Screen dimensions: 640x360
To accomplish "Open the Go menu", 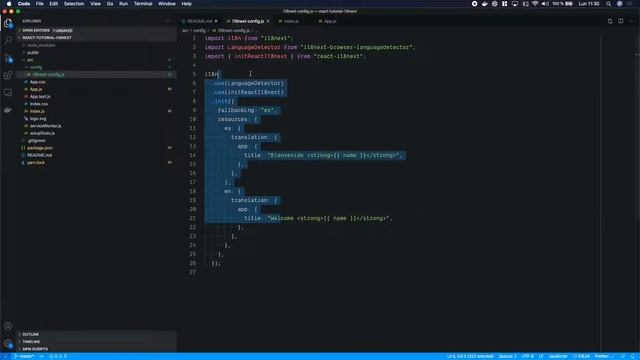I will 110,4.
